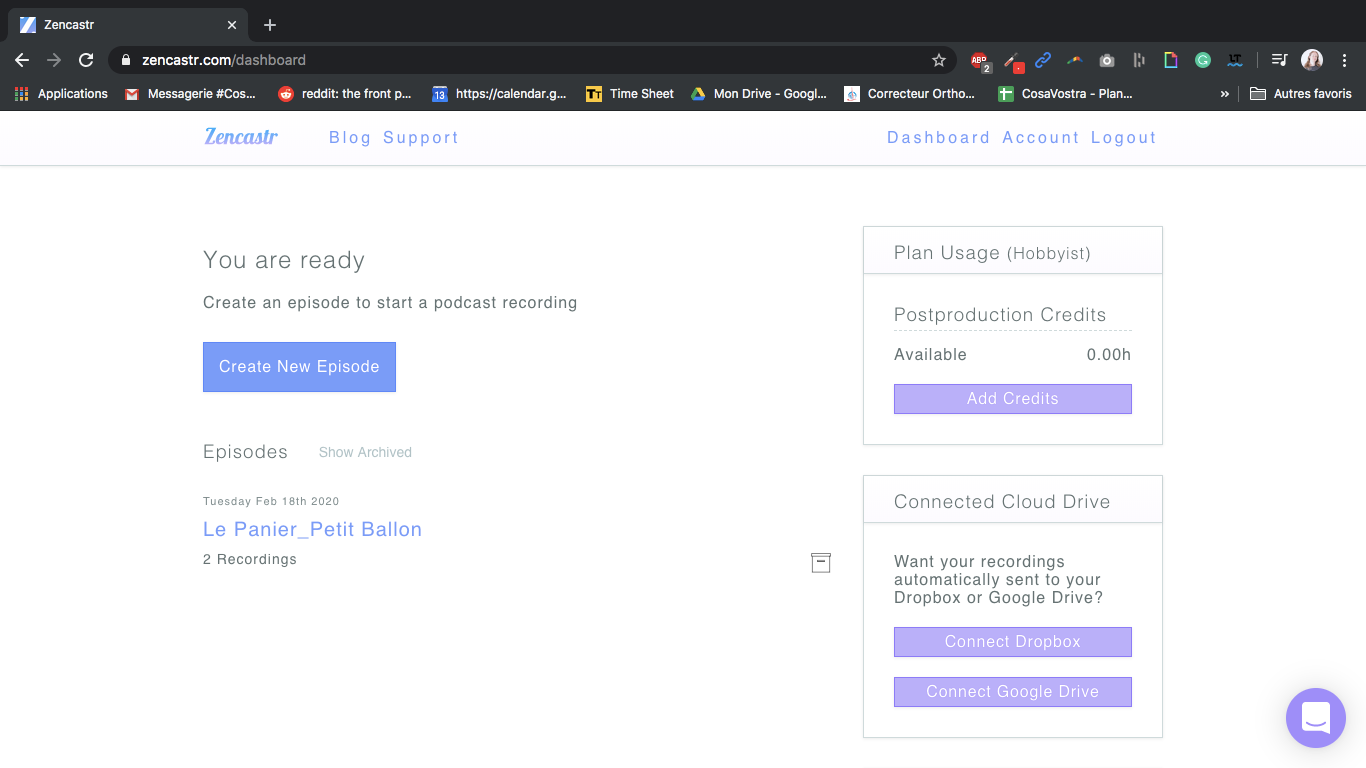
Task: Bookmark this page with the star
Action: click(x=939, y=60)
